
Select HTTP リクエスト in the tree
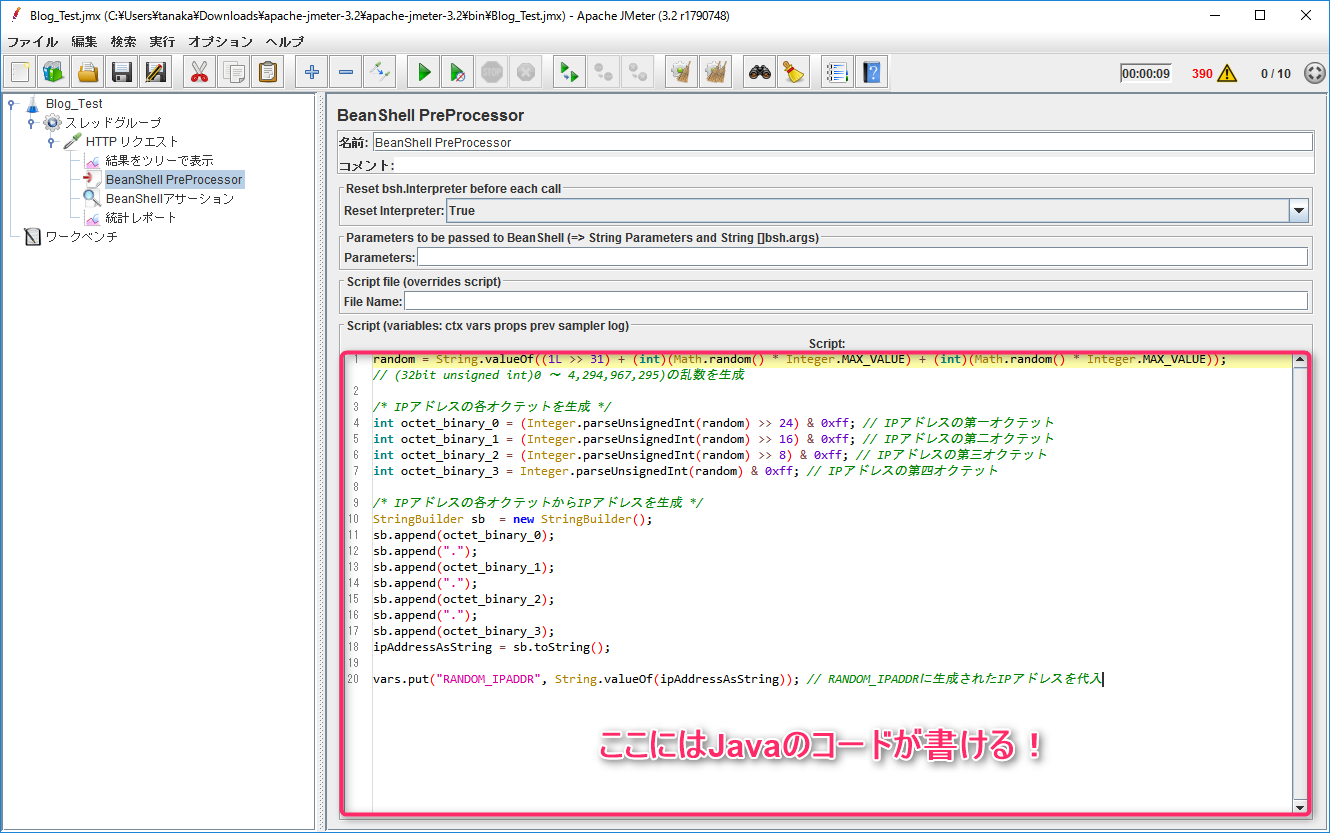132,141
